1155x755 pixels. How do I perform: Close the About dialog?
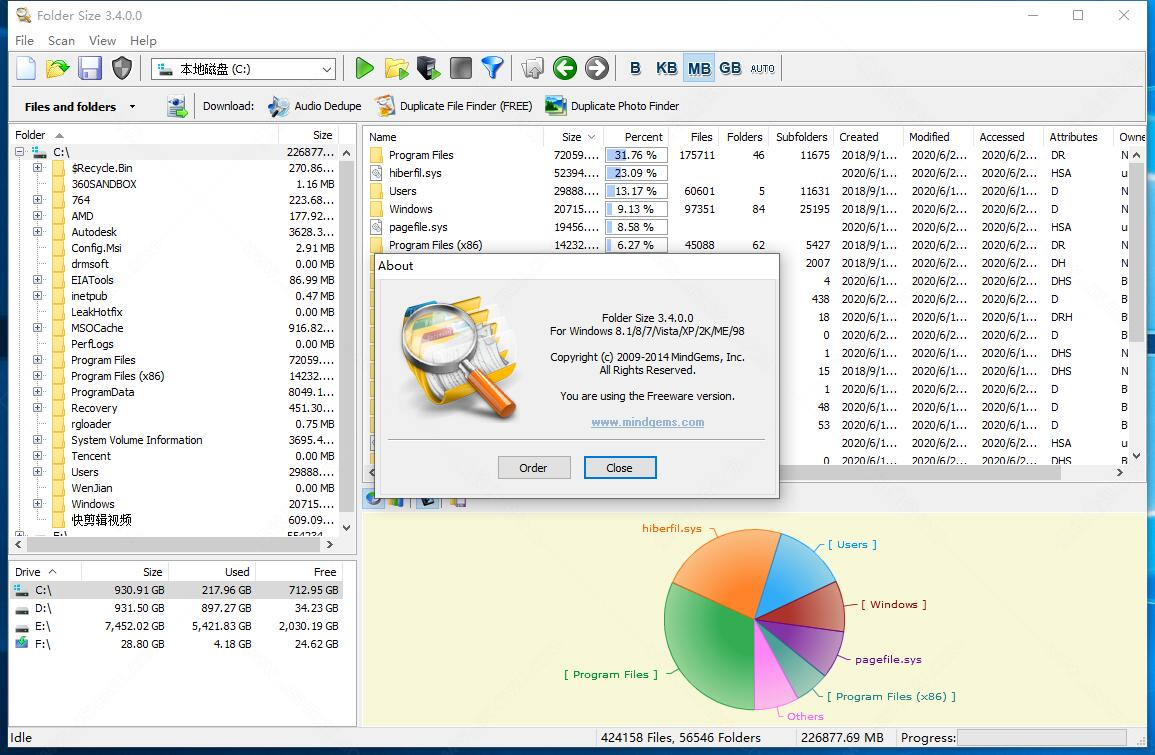(619, 468)
